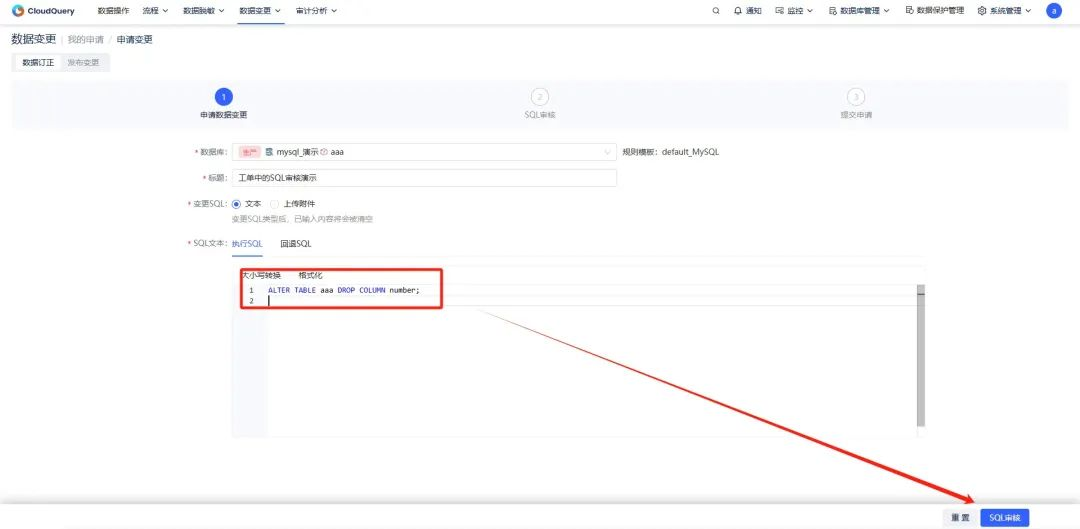
Task: Switch to the 发布变更 tab
Action: tap(83, 63)
